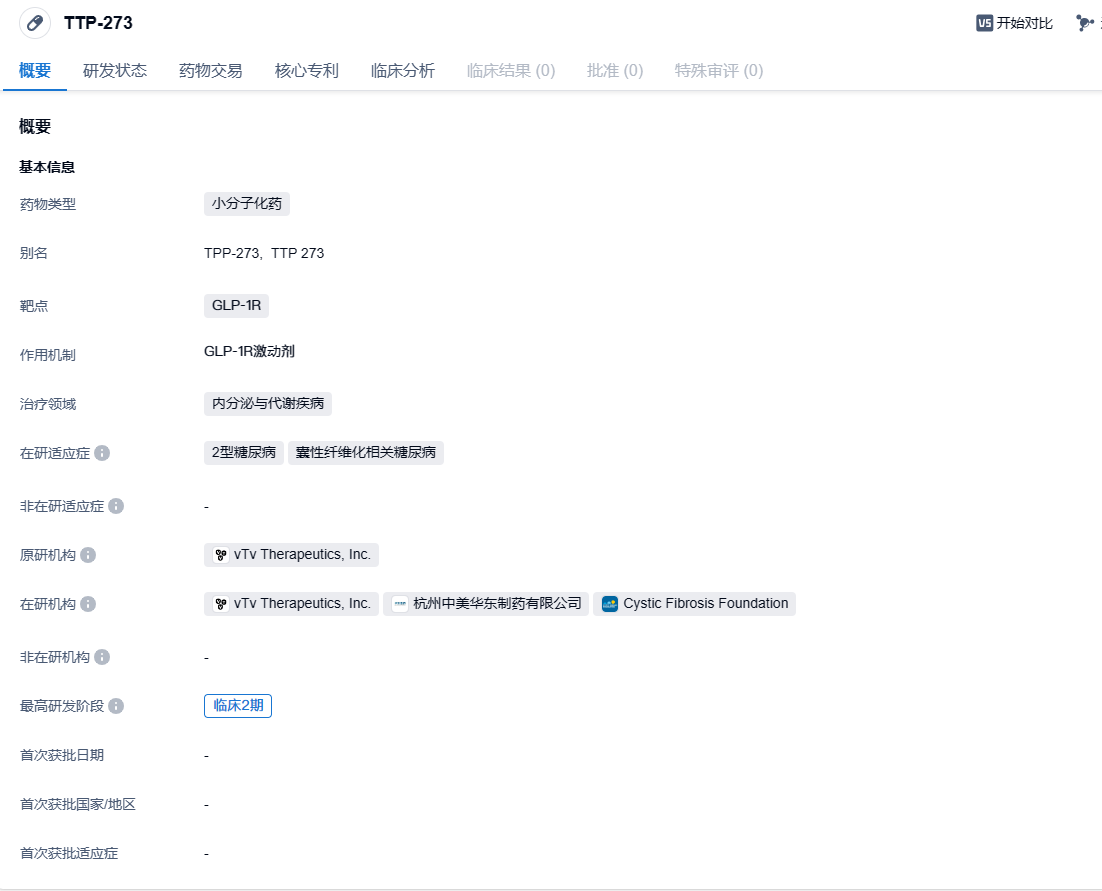Click info icon next to 在研适应症
This screenshot has width=1102, height=891.
pyautogui.click(x=102, y=453)
